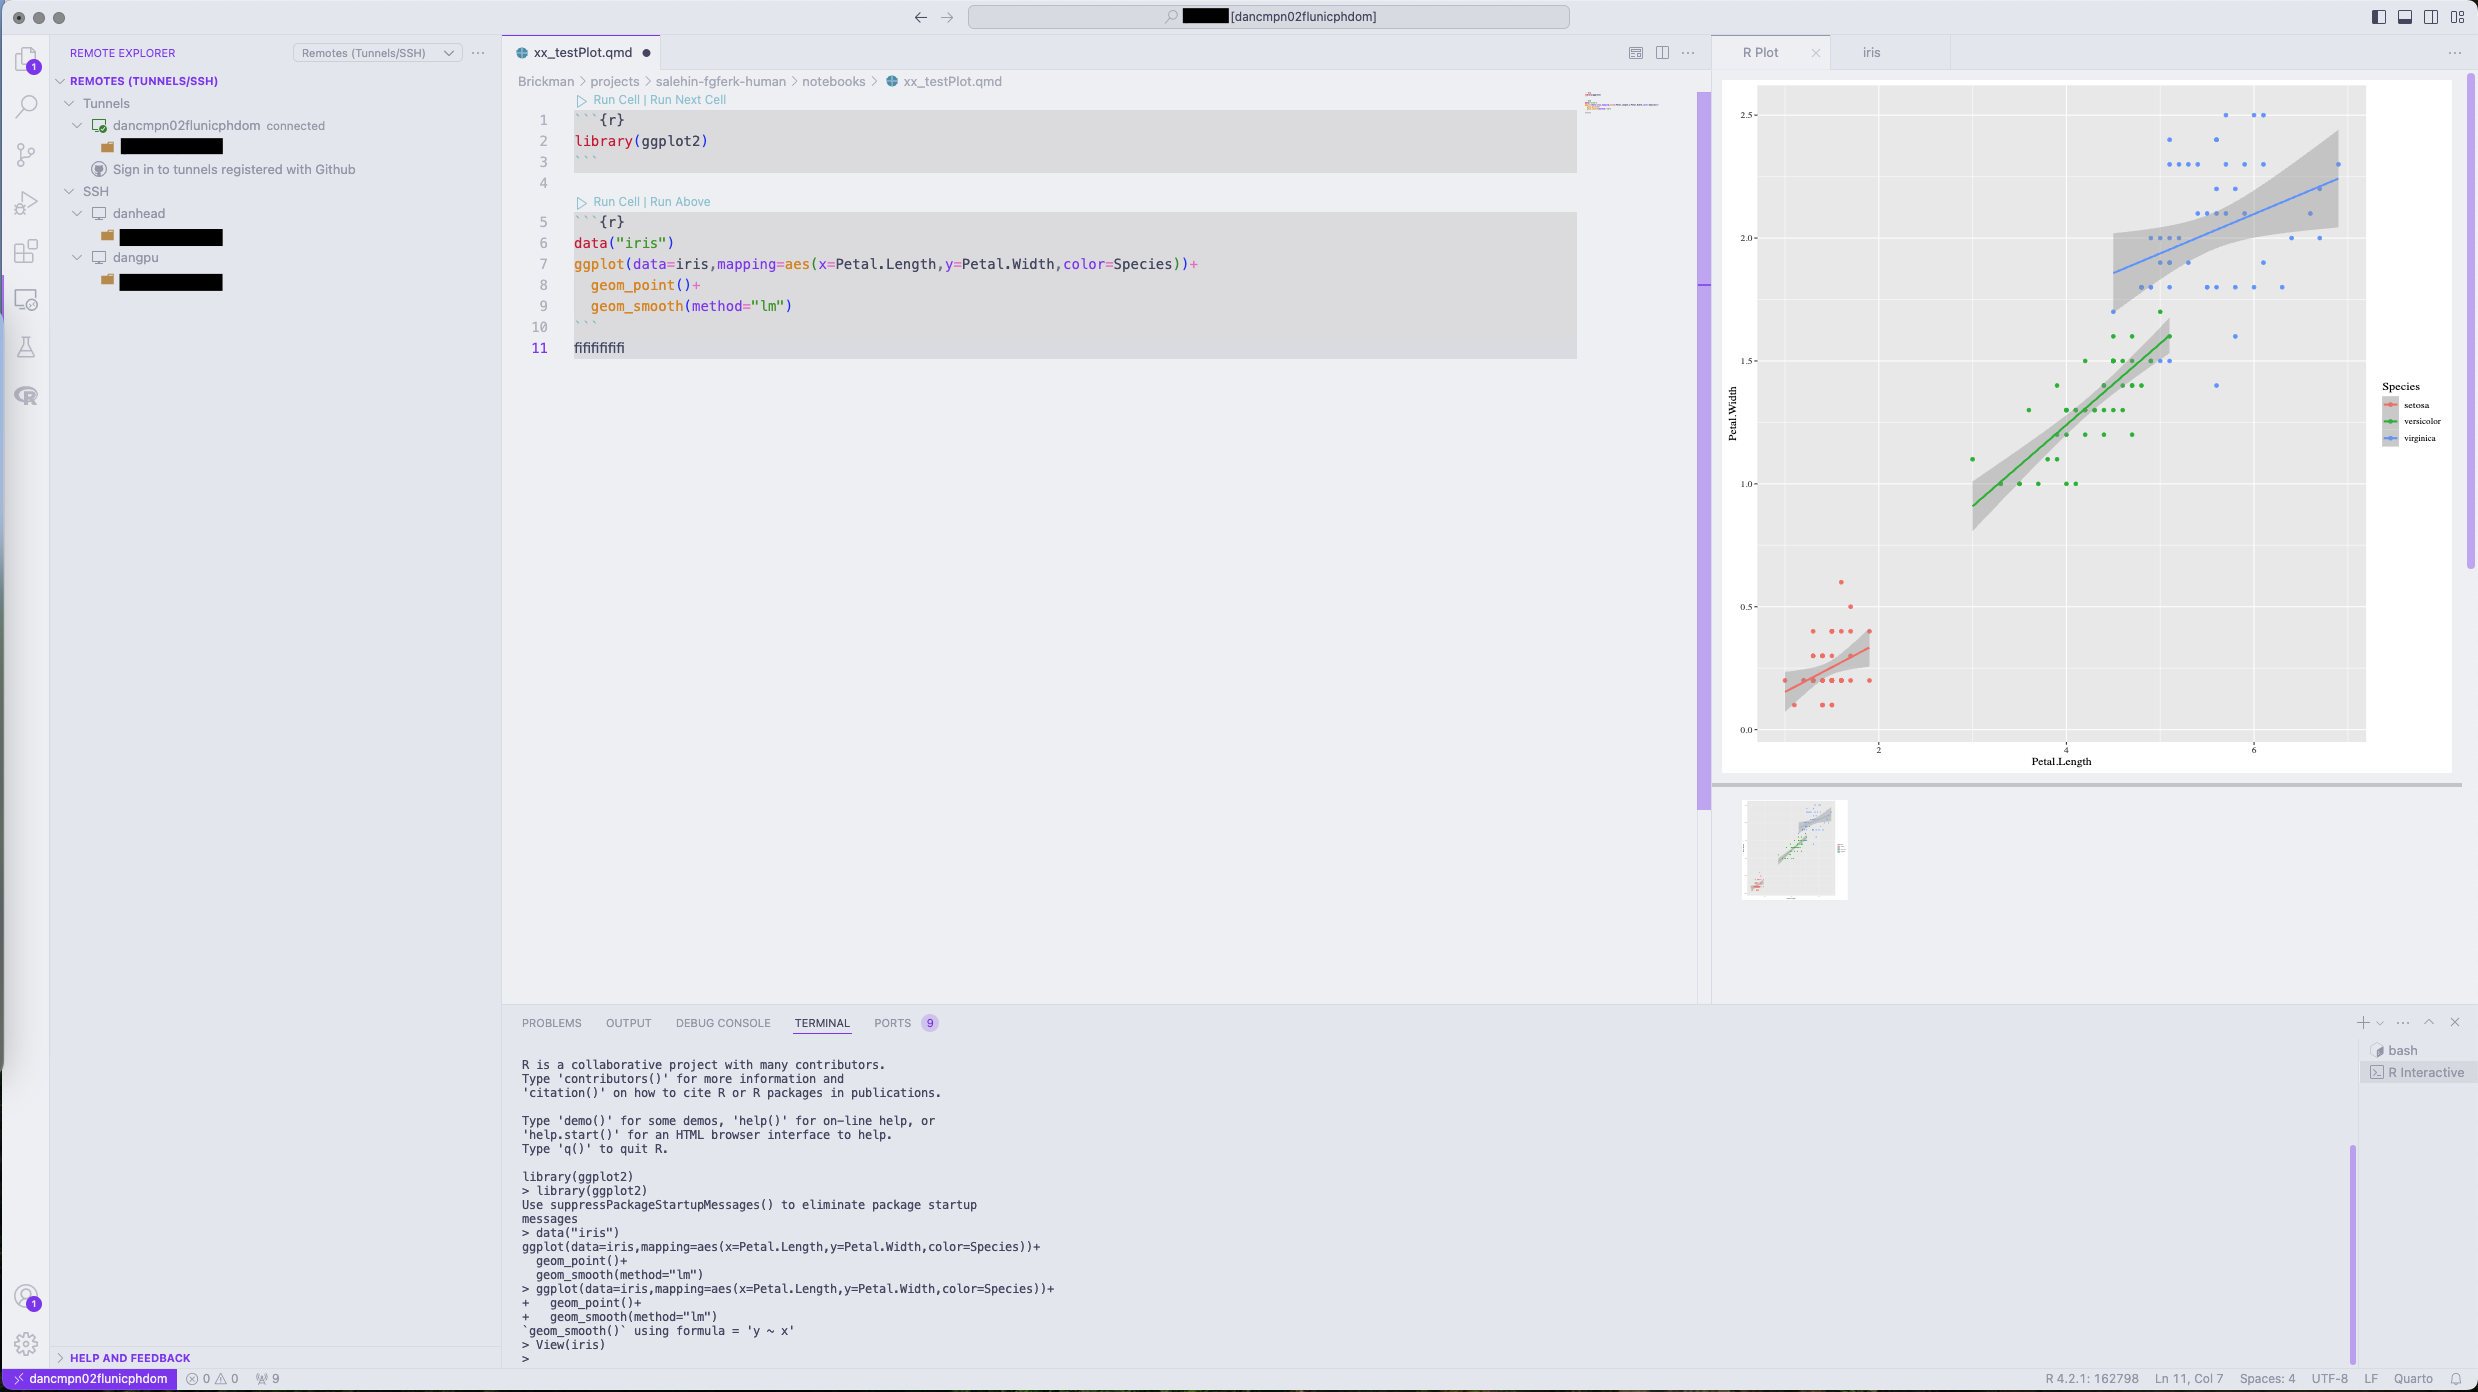
Task: Split the editor right
Action: click(x=1662, y=53)
